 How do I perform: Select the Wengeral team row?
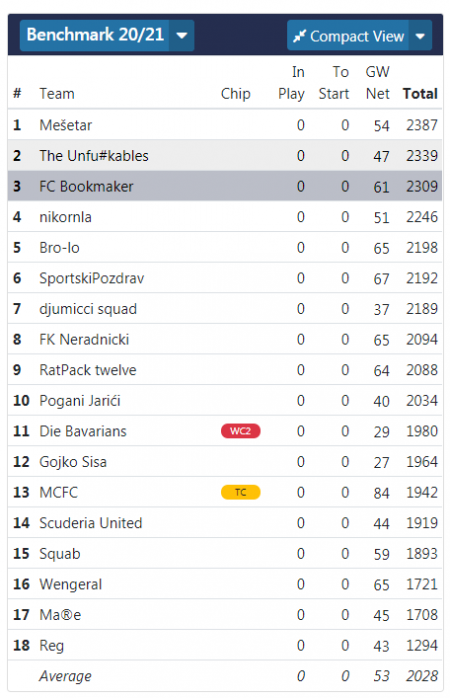(x=225, y=584)
